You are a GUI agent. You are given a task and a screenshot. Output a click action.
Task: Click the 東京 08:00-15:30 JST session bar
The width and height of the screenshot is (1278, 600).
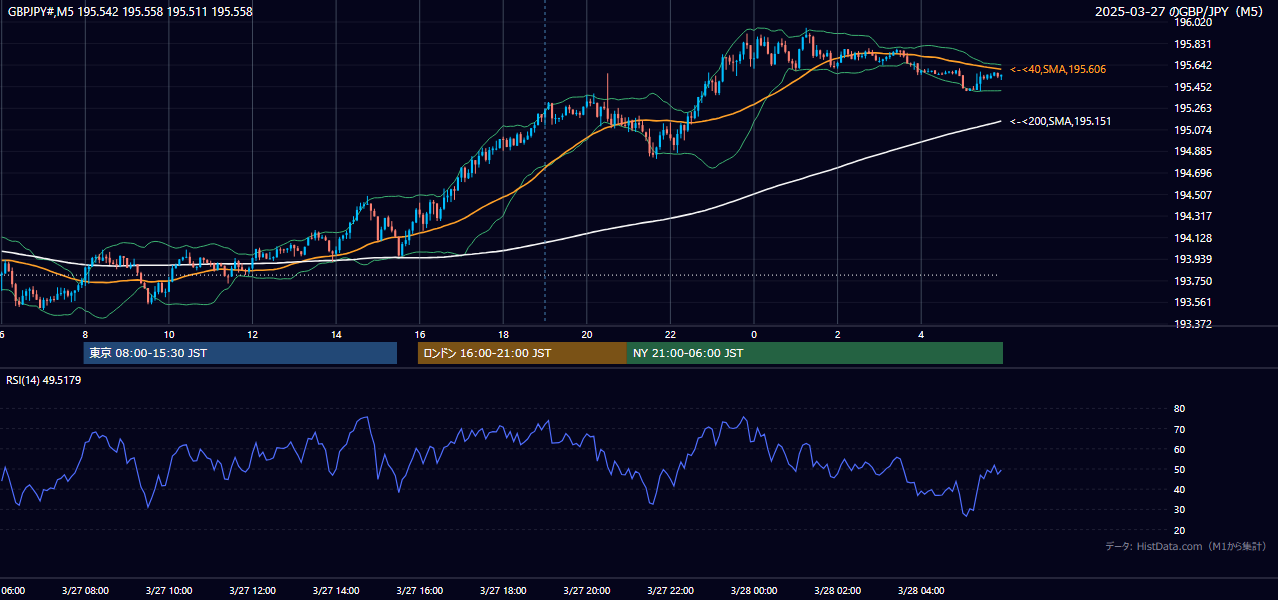(x=240, y=353)
